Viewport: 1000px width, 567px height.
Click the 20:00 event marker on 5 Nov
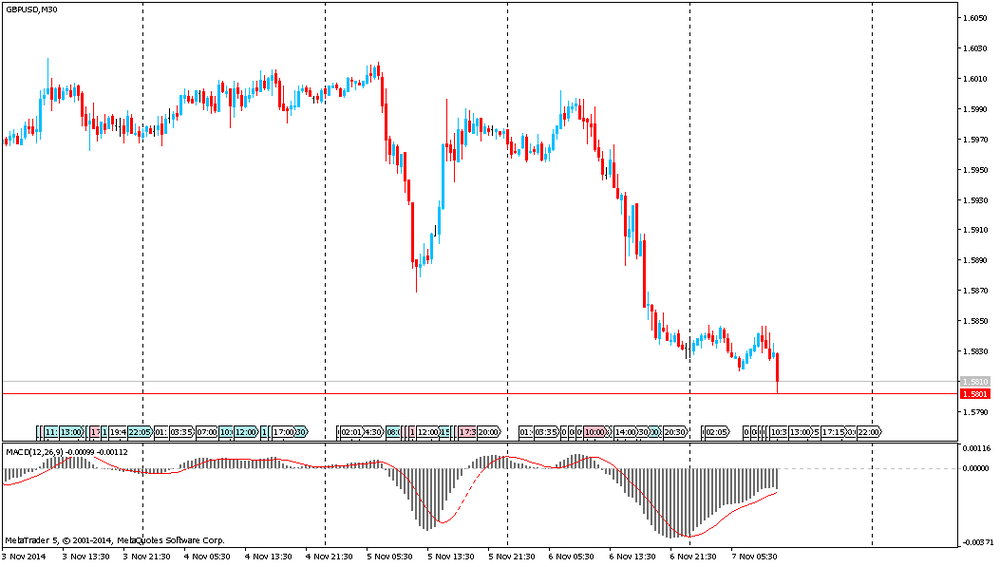489,432
